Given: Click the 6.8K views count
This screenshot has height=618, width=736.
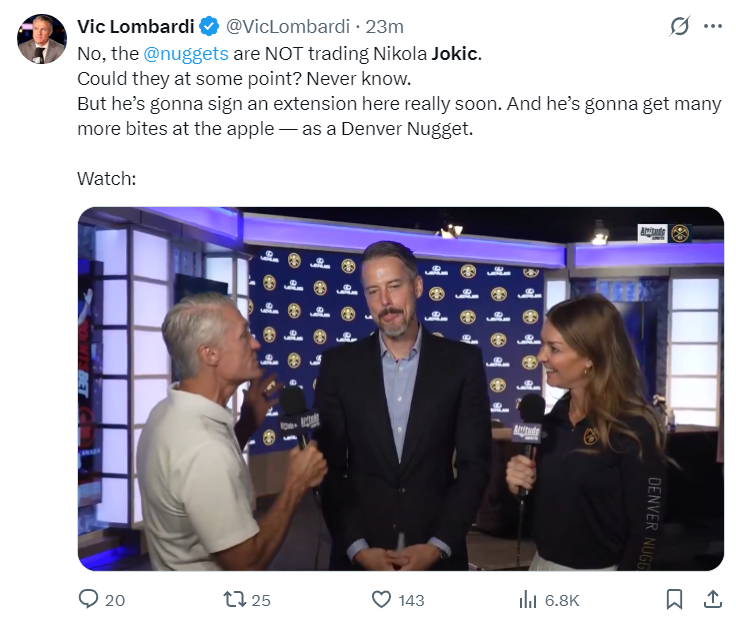Looking at the screenshot, I should tap(562, 600).
